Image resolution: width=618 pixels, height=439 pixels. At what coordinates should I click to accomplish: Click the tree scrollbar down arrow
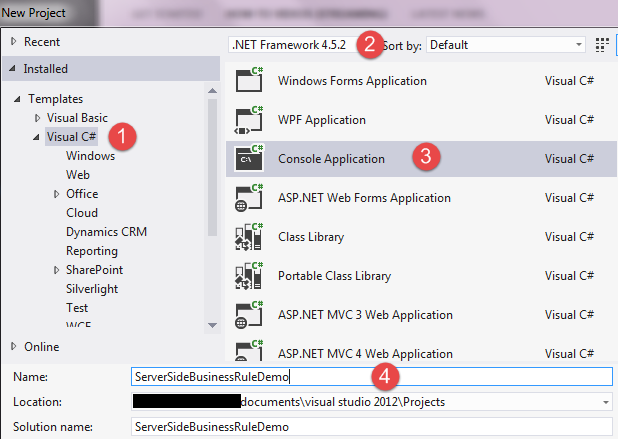(x=212, y=326)
